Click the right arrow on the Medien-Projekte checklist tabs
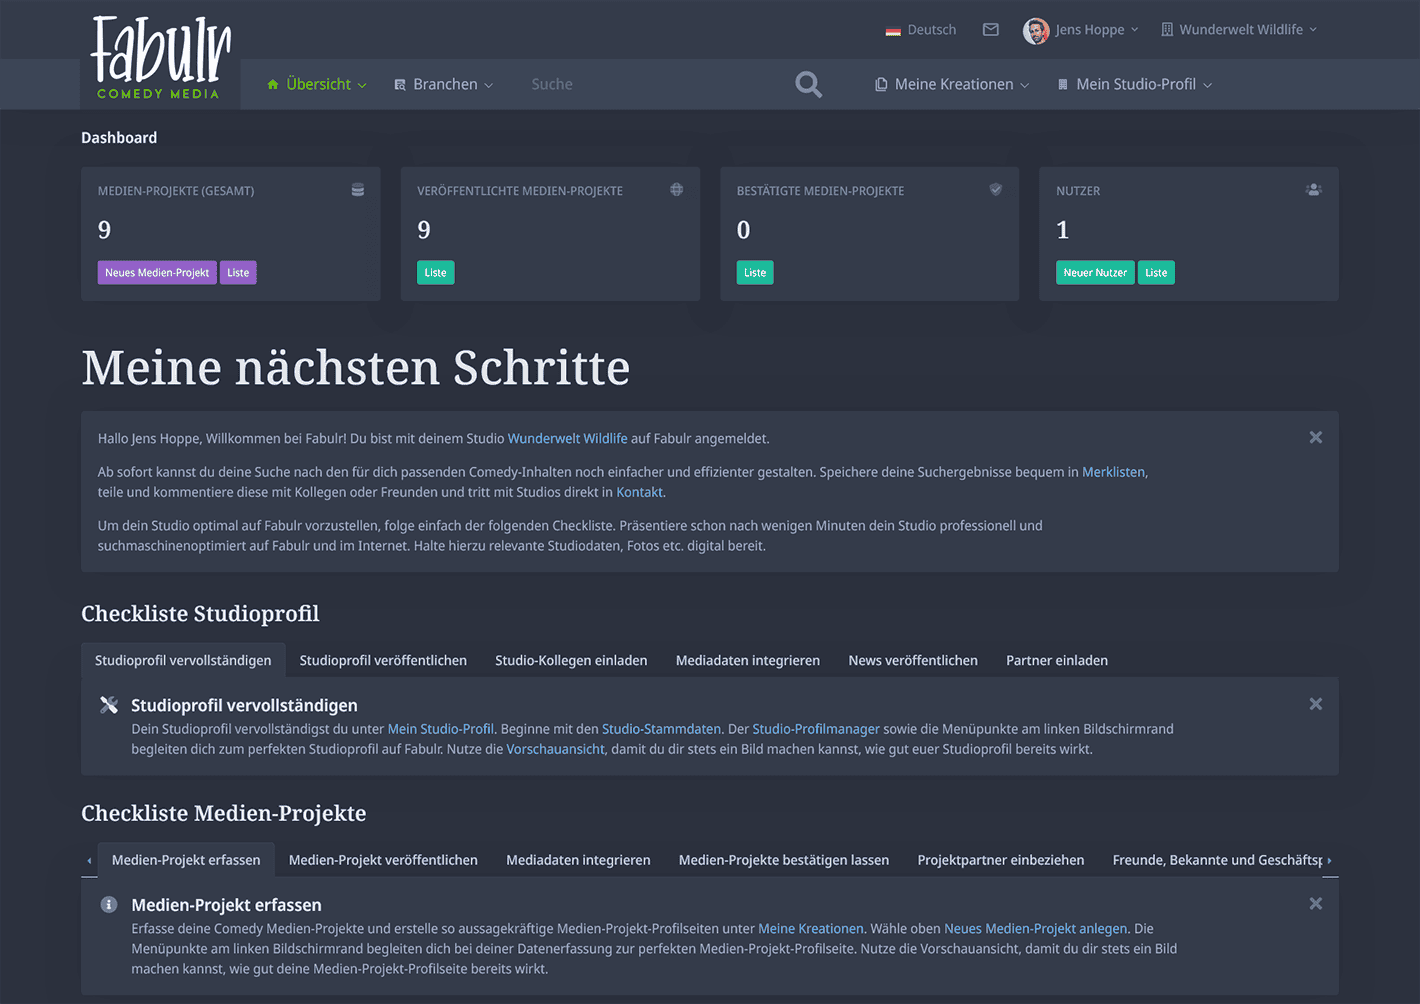This screenshot has width=1420, height=1004. (1329, 860)
